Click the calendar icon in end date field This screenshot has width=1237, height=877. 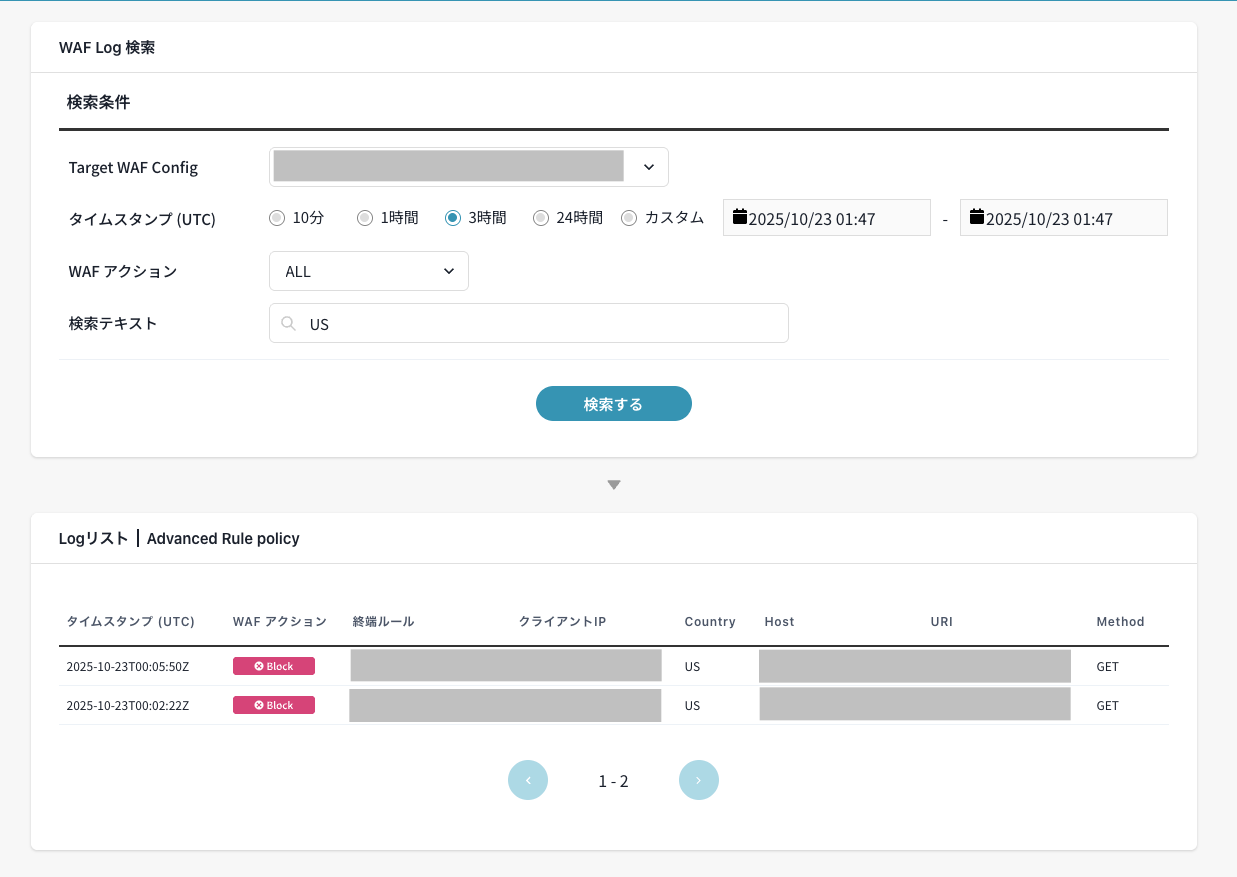click(x=977, y=217)
